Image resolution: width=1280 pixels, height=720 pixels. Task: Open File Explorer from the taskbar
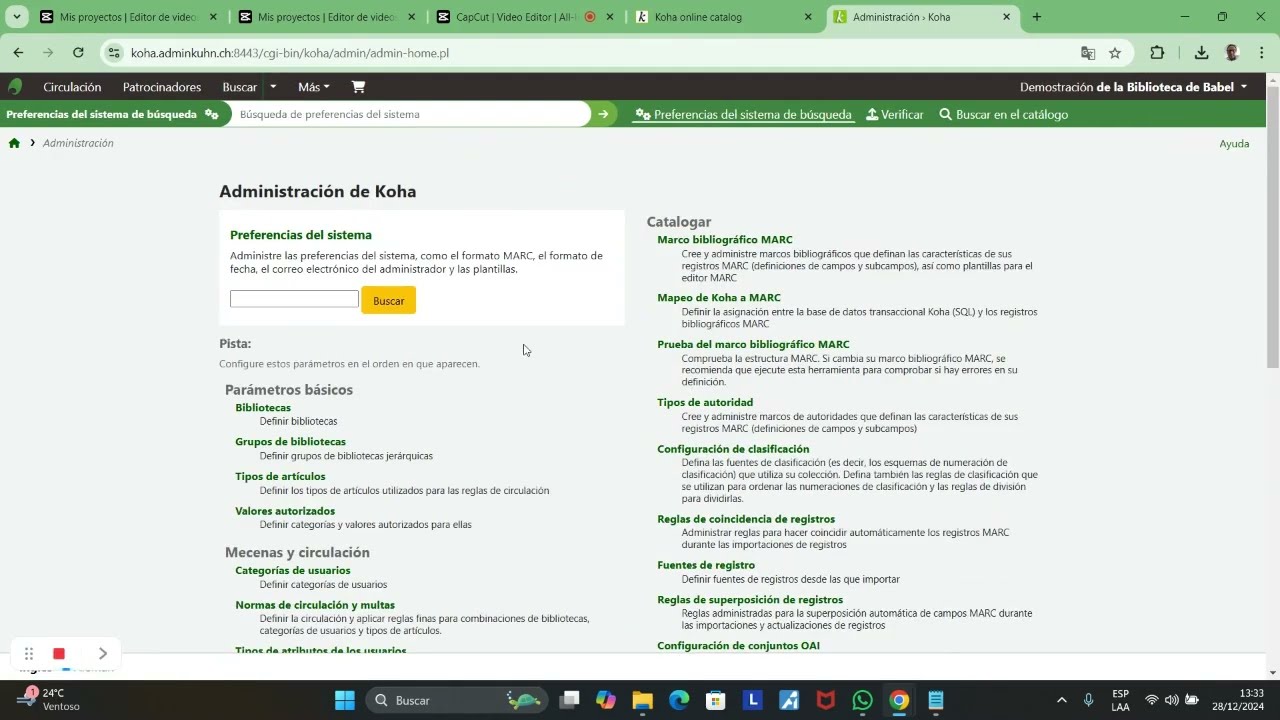642,700
